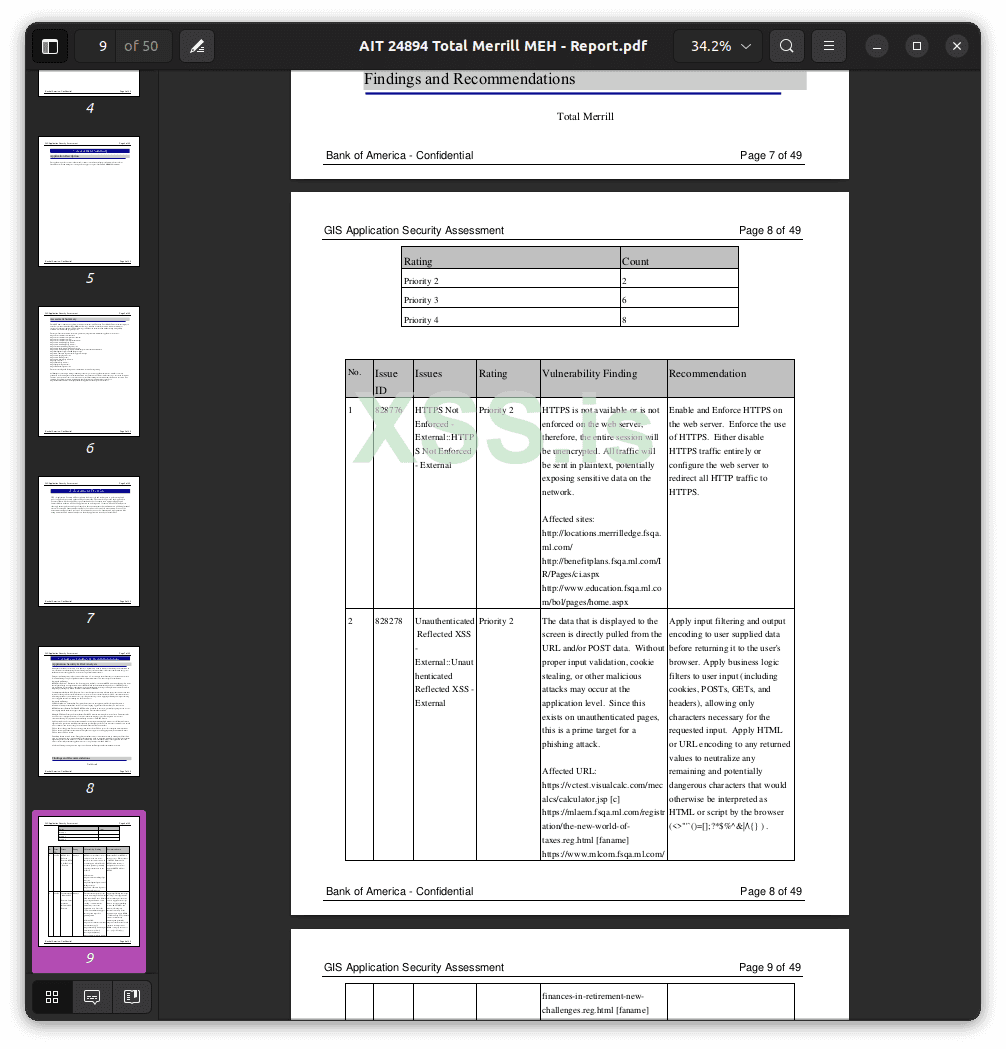Click 'Page 9 of 49' header label
Viewport: 1006px width, 1049px height.
pos(770,967)
